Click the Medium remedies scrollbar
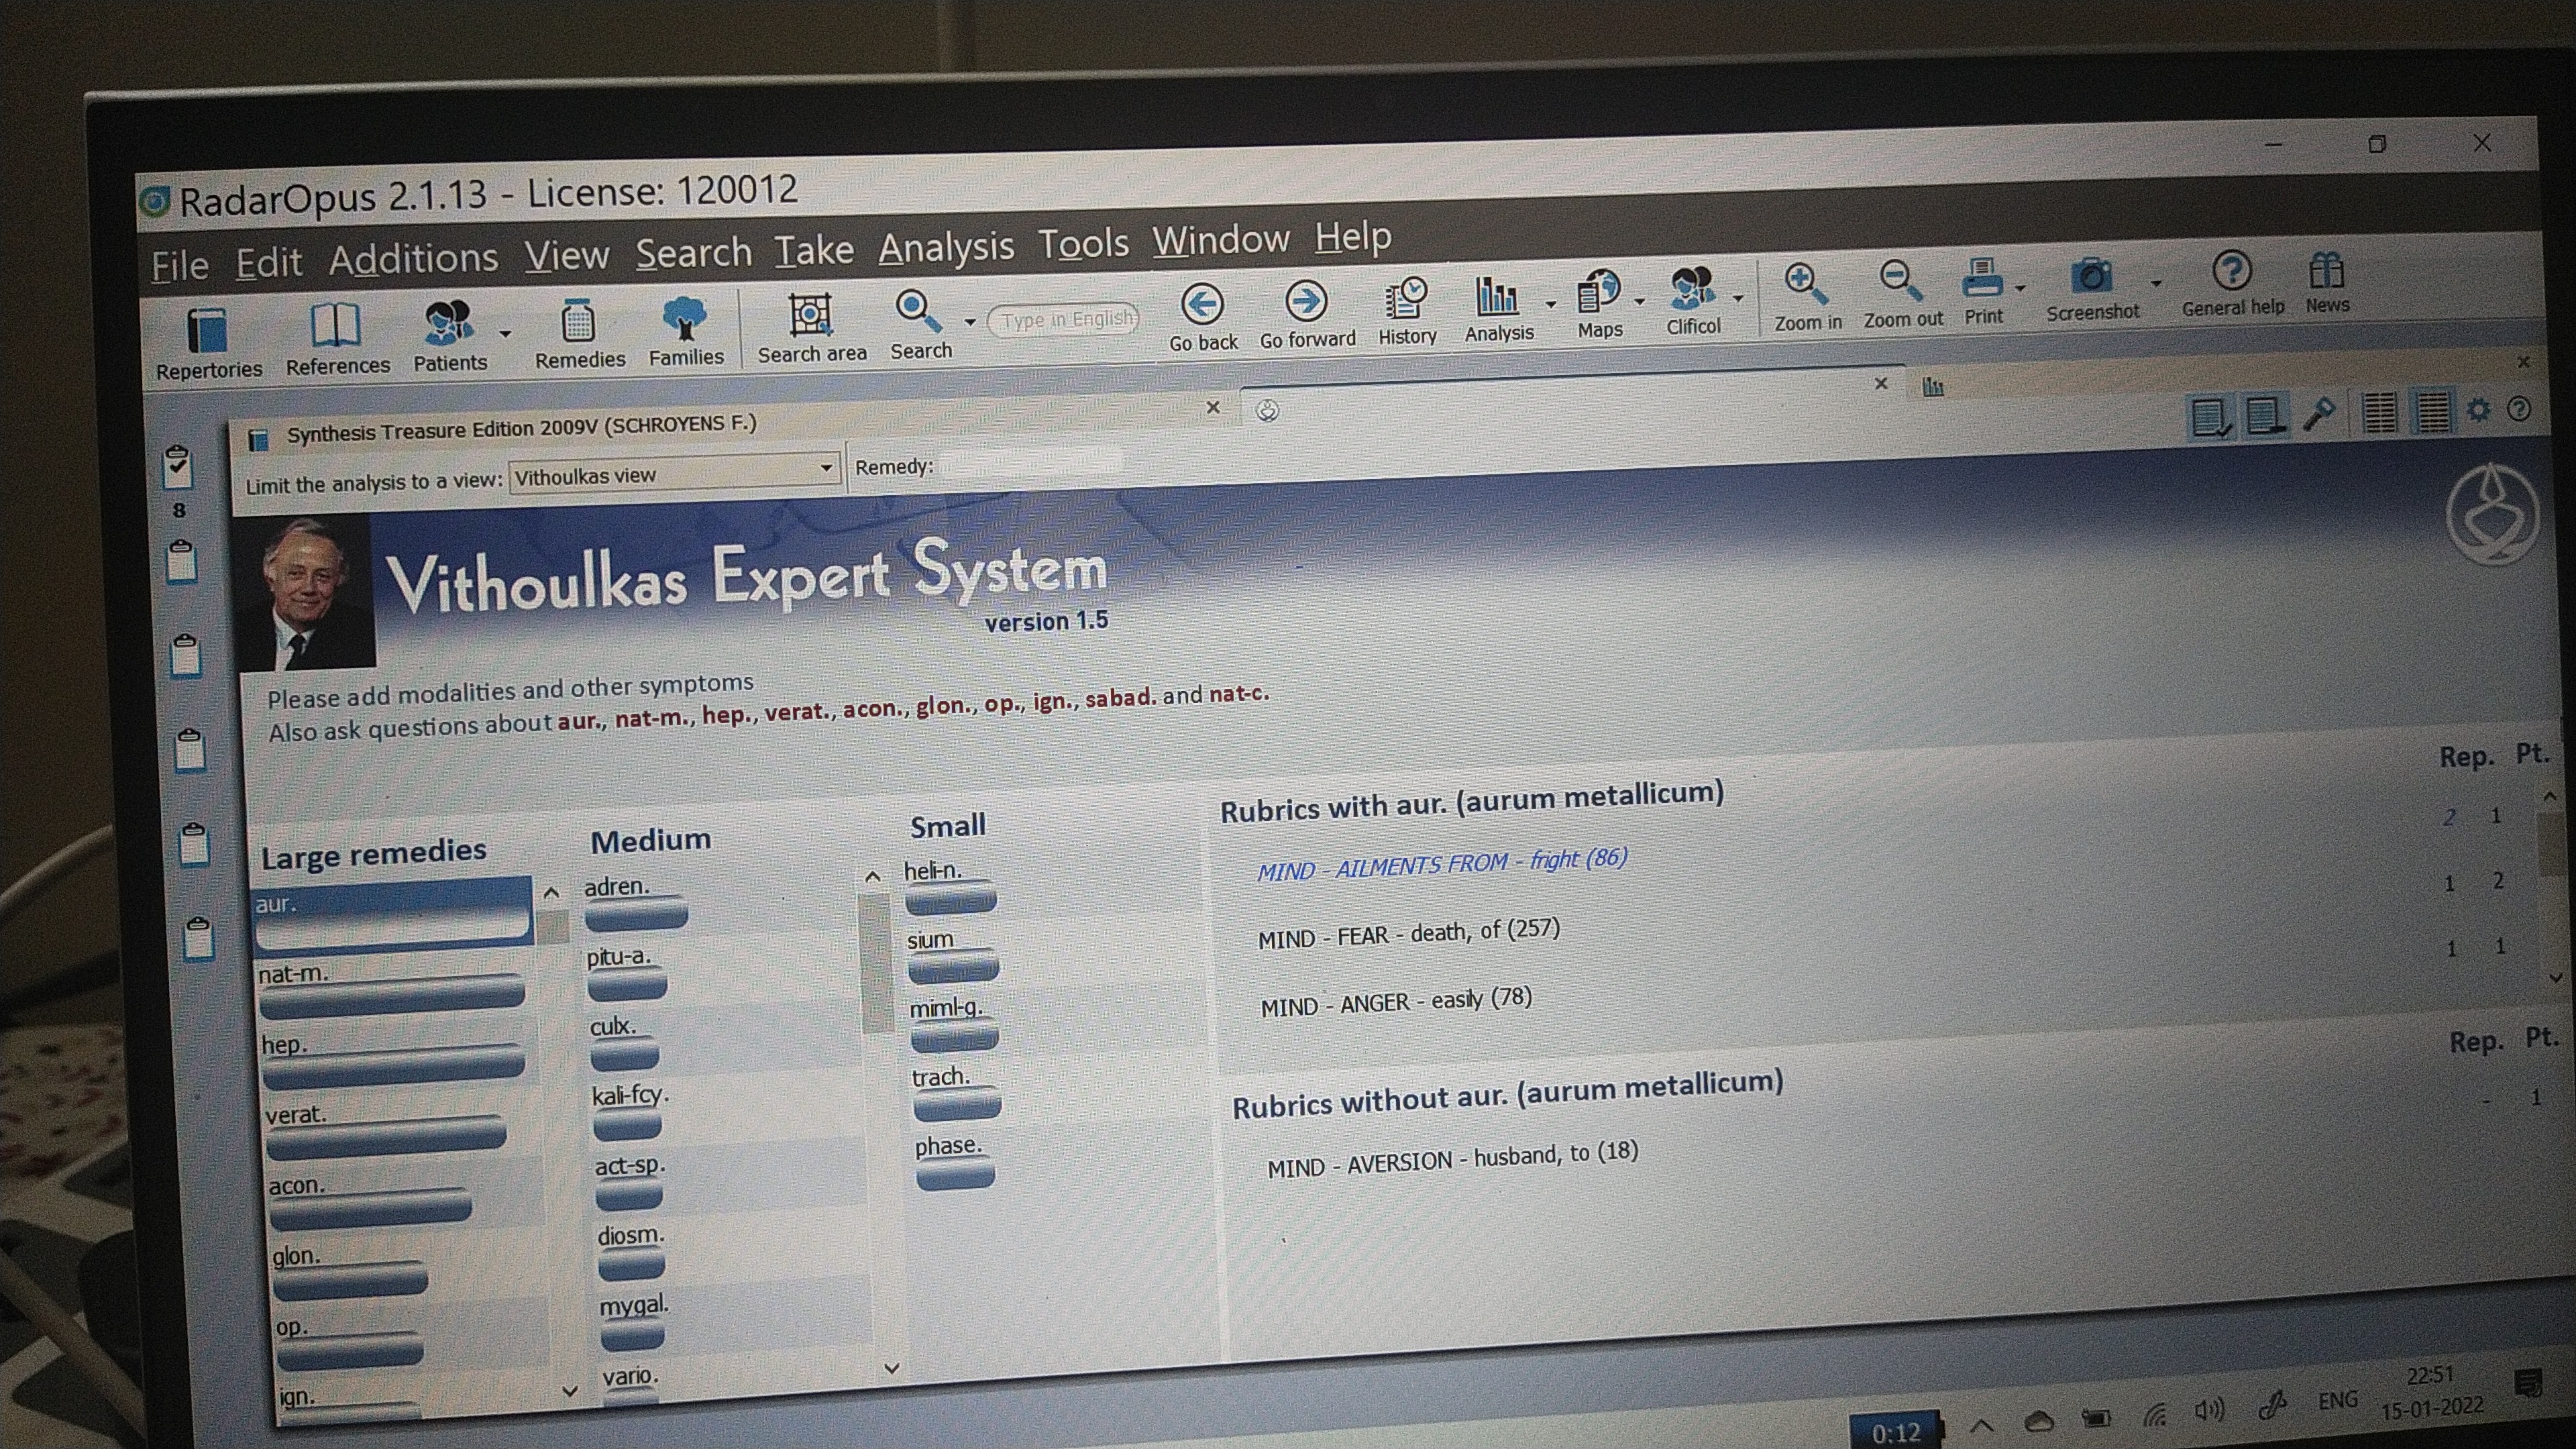Image resolution: width=2576 pixels, height=1449 pixels. tap(875, 962)
